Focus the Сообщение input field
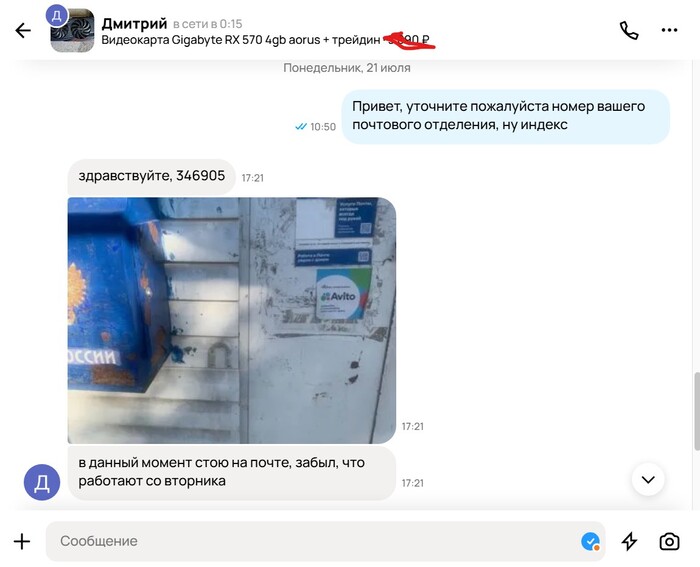700x567 pixels. point(325,542)
